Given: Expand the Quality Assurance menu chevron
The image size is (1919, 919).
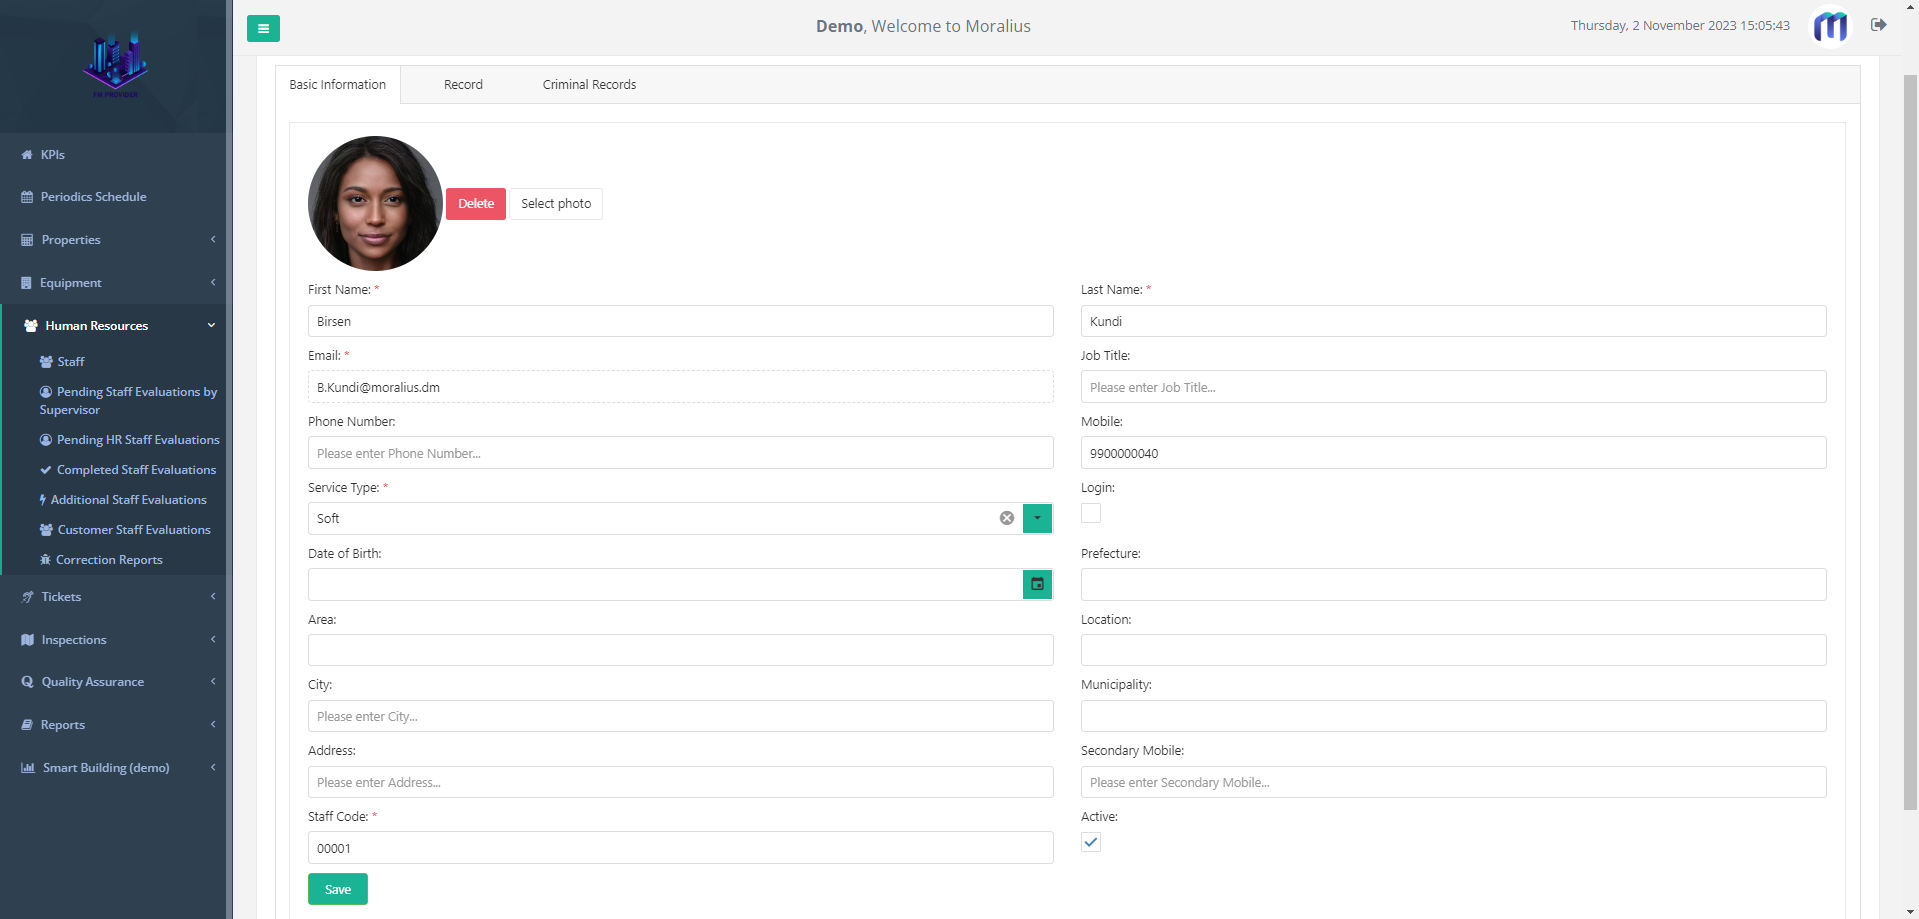Looking at the screenshot, I should click(x=213, y=681).
